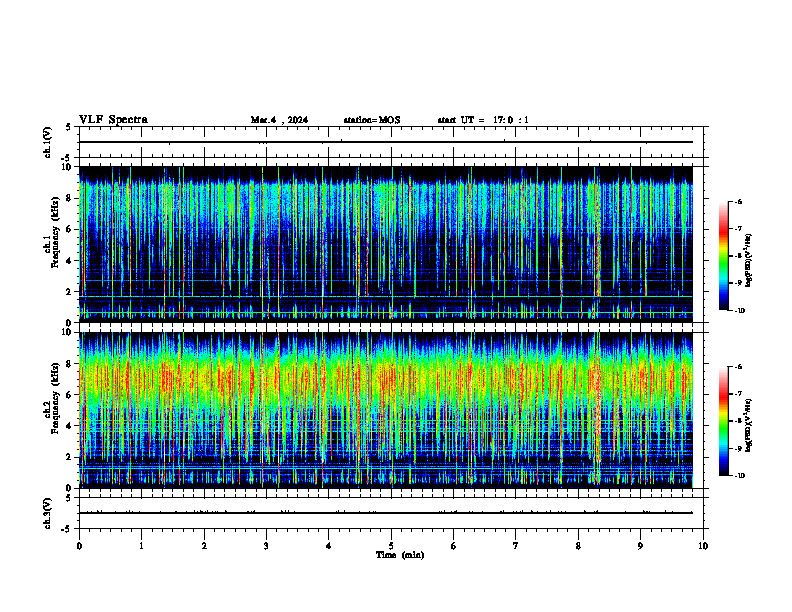Click the "-10" label on ch.1 colorbar
Screen dimensions: 792x612
pos(739,311)
